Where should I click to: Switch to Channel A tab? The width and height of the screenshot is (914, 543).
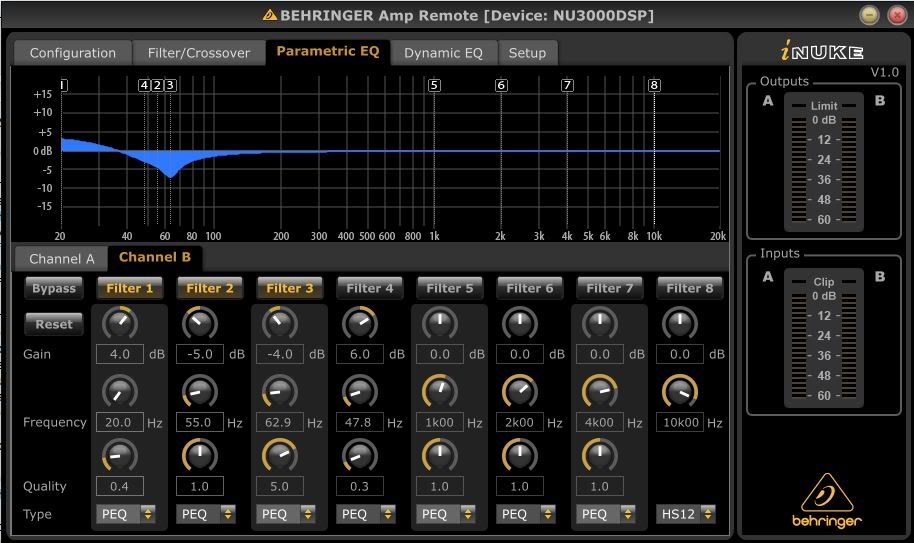point(61,259)
